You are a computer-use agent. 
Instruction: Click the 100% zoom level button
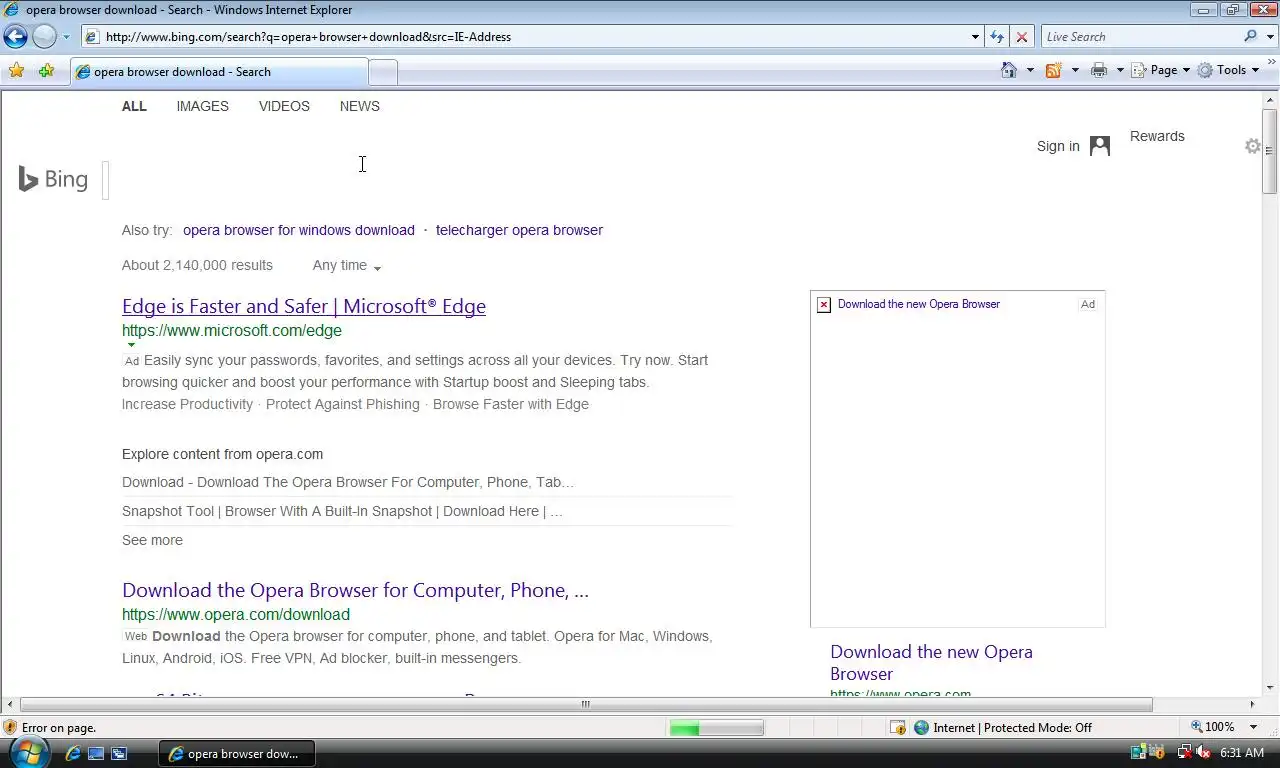click(x=1212, y=727)
